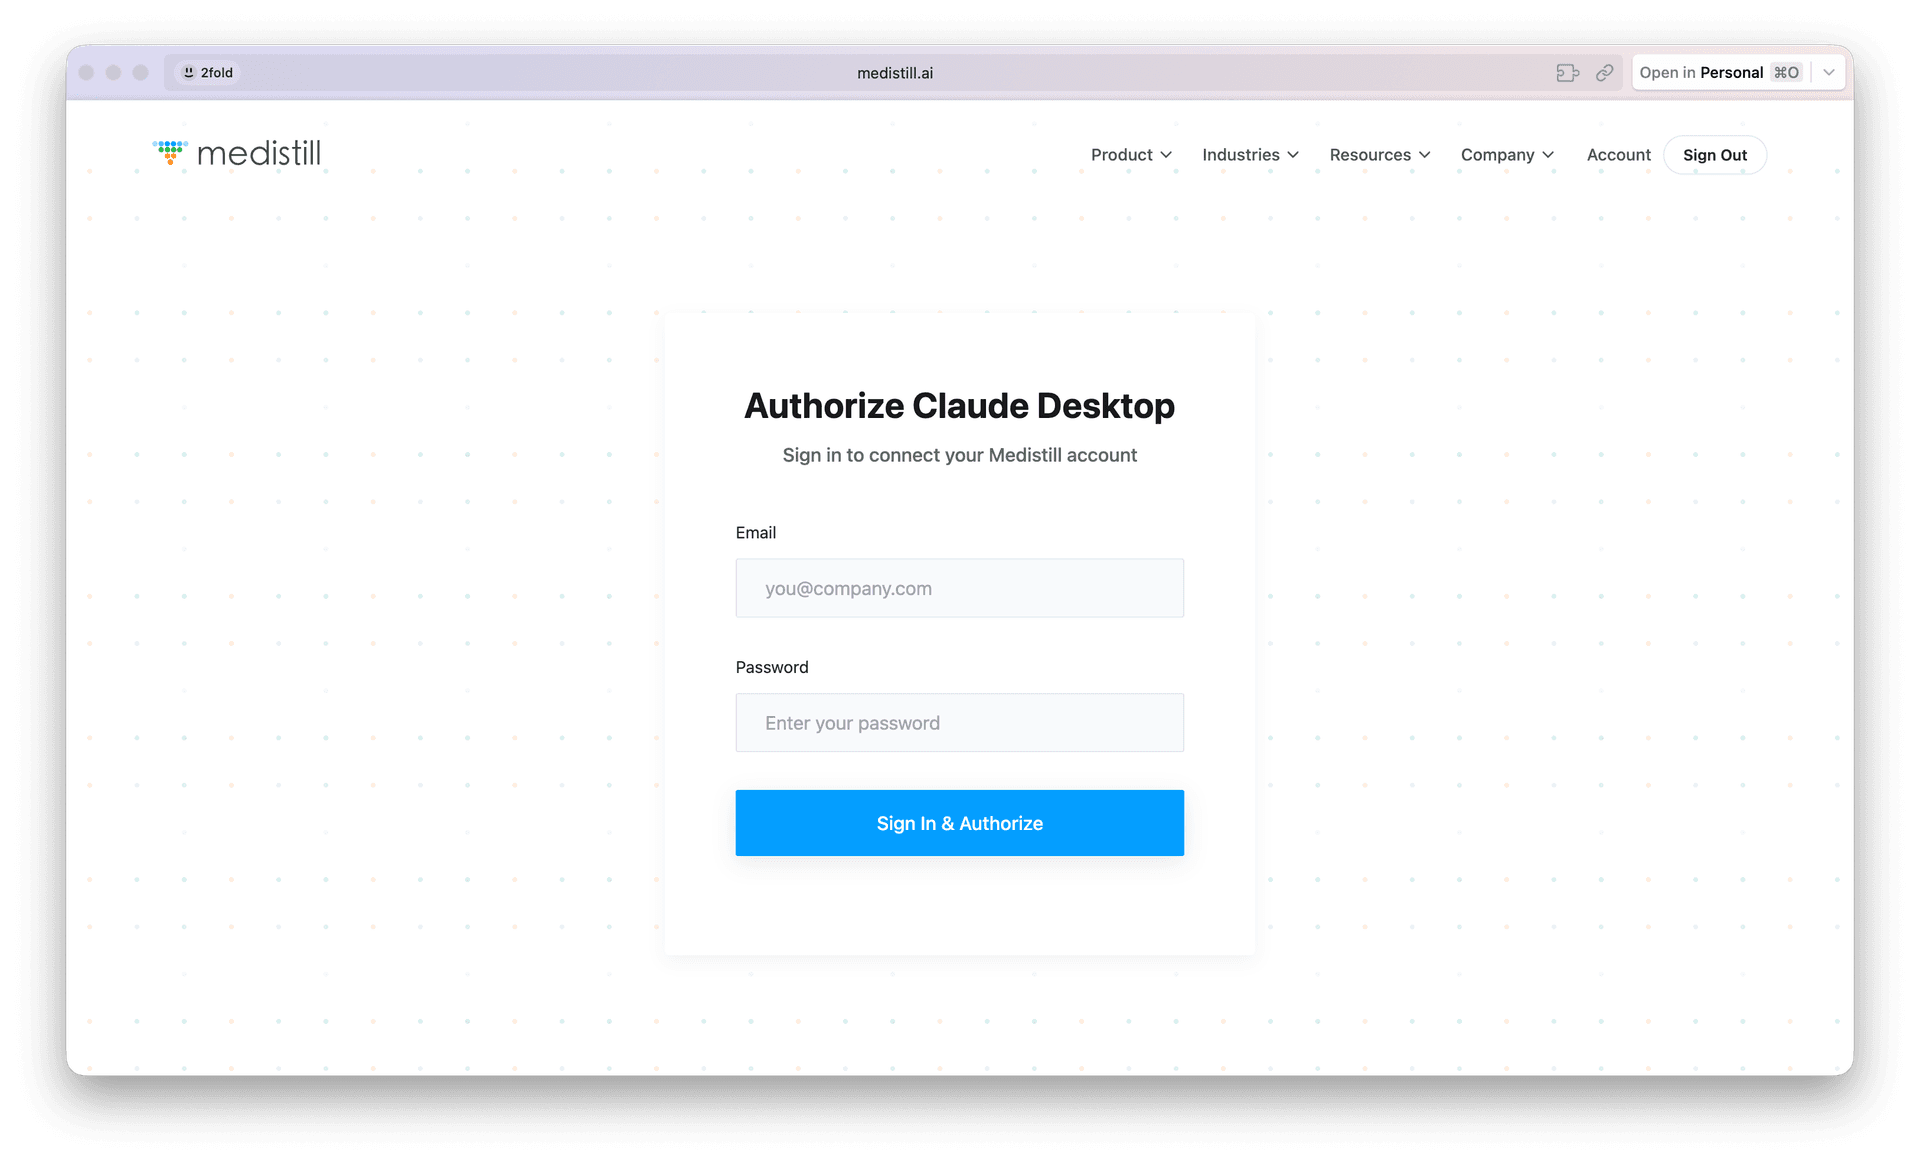
Task: Click the Email label
Action: 755,532
